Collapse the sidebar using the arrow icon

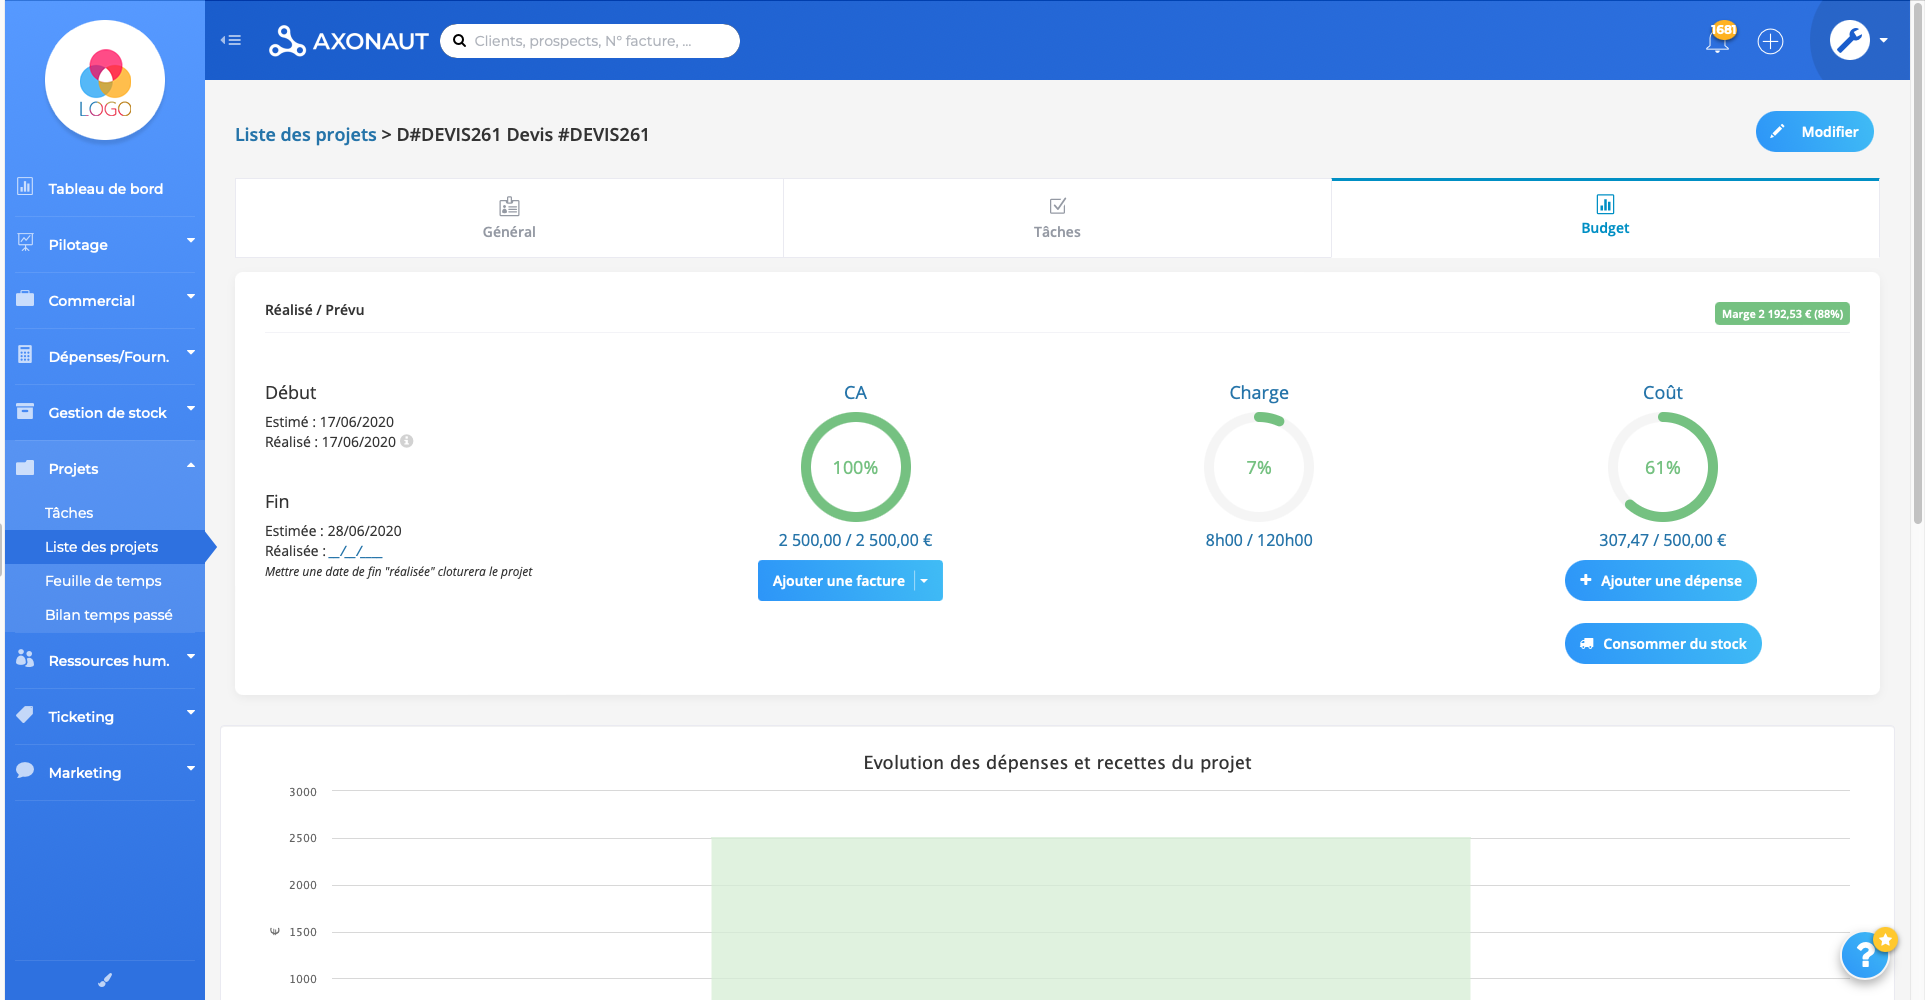(231, 40)
